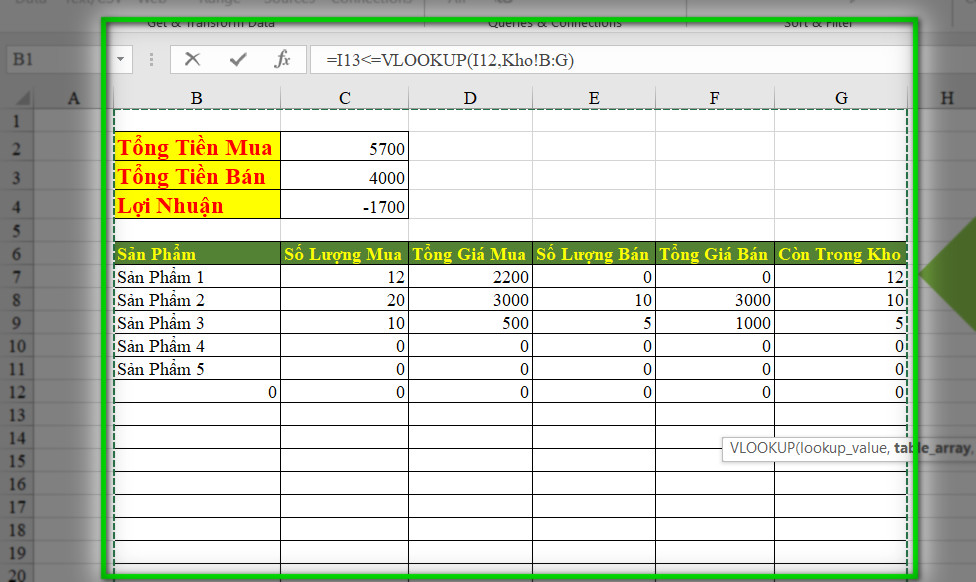Select column A header

coord(73,98)
